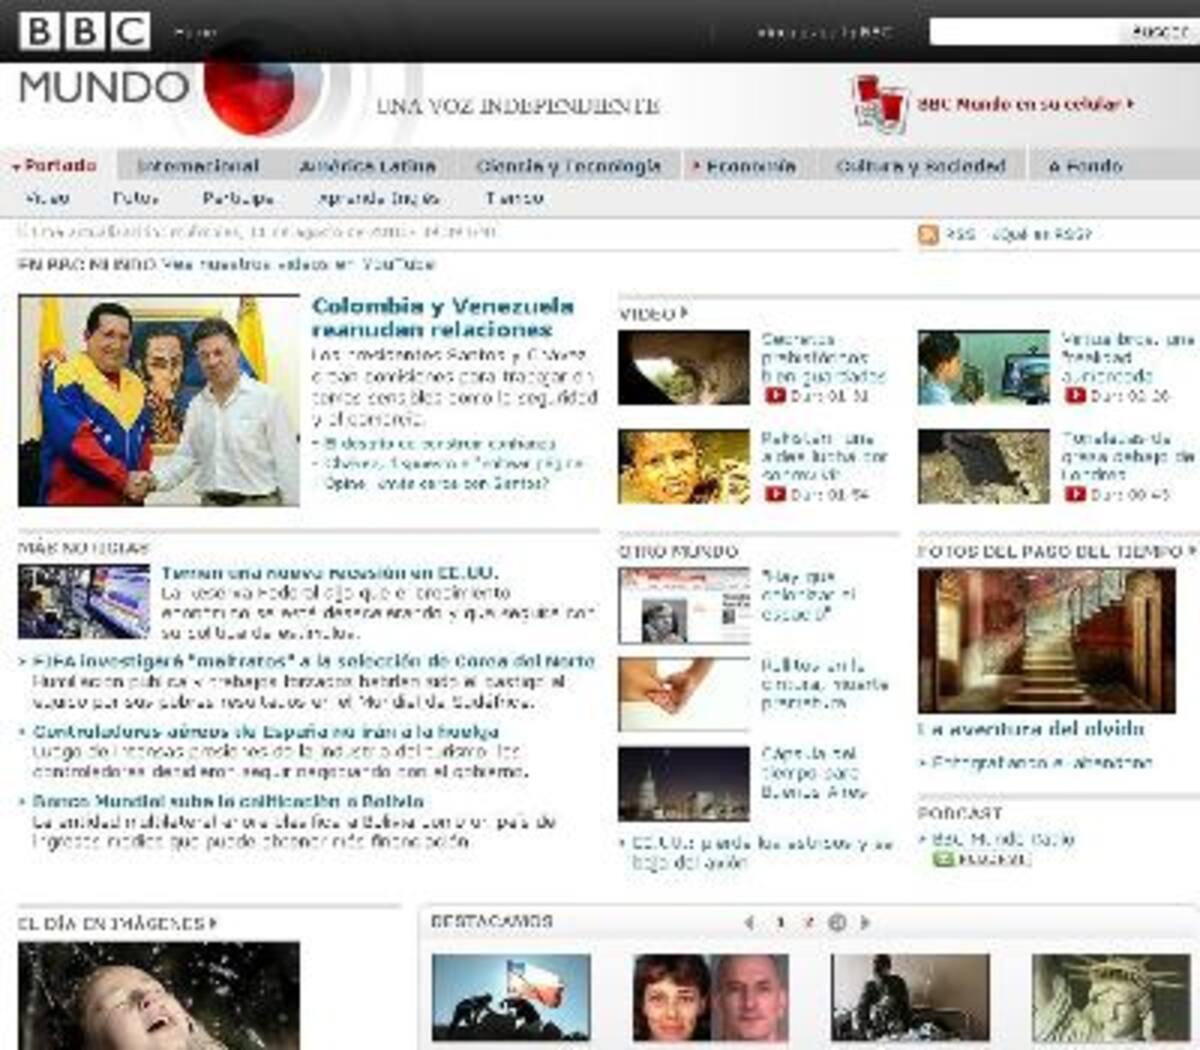Click the green podcast icon under BBC Mundo Radio
1200x1050 pixels.
942,860
